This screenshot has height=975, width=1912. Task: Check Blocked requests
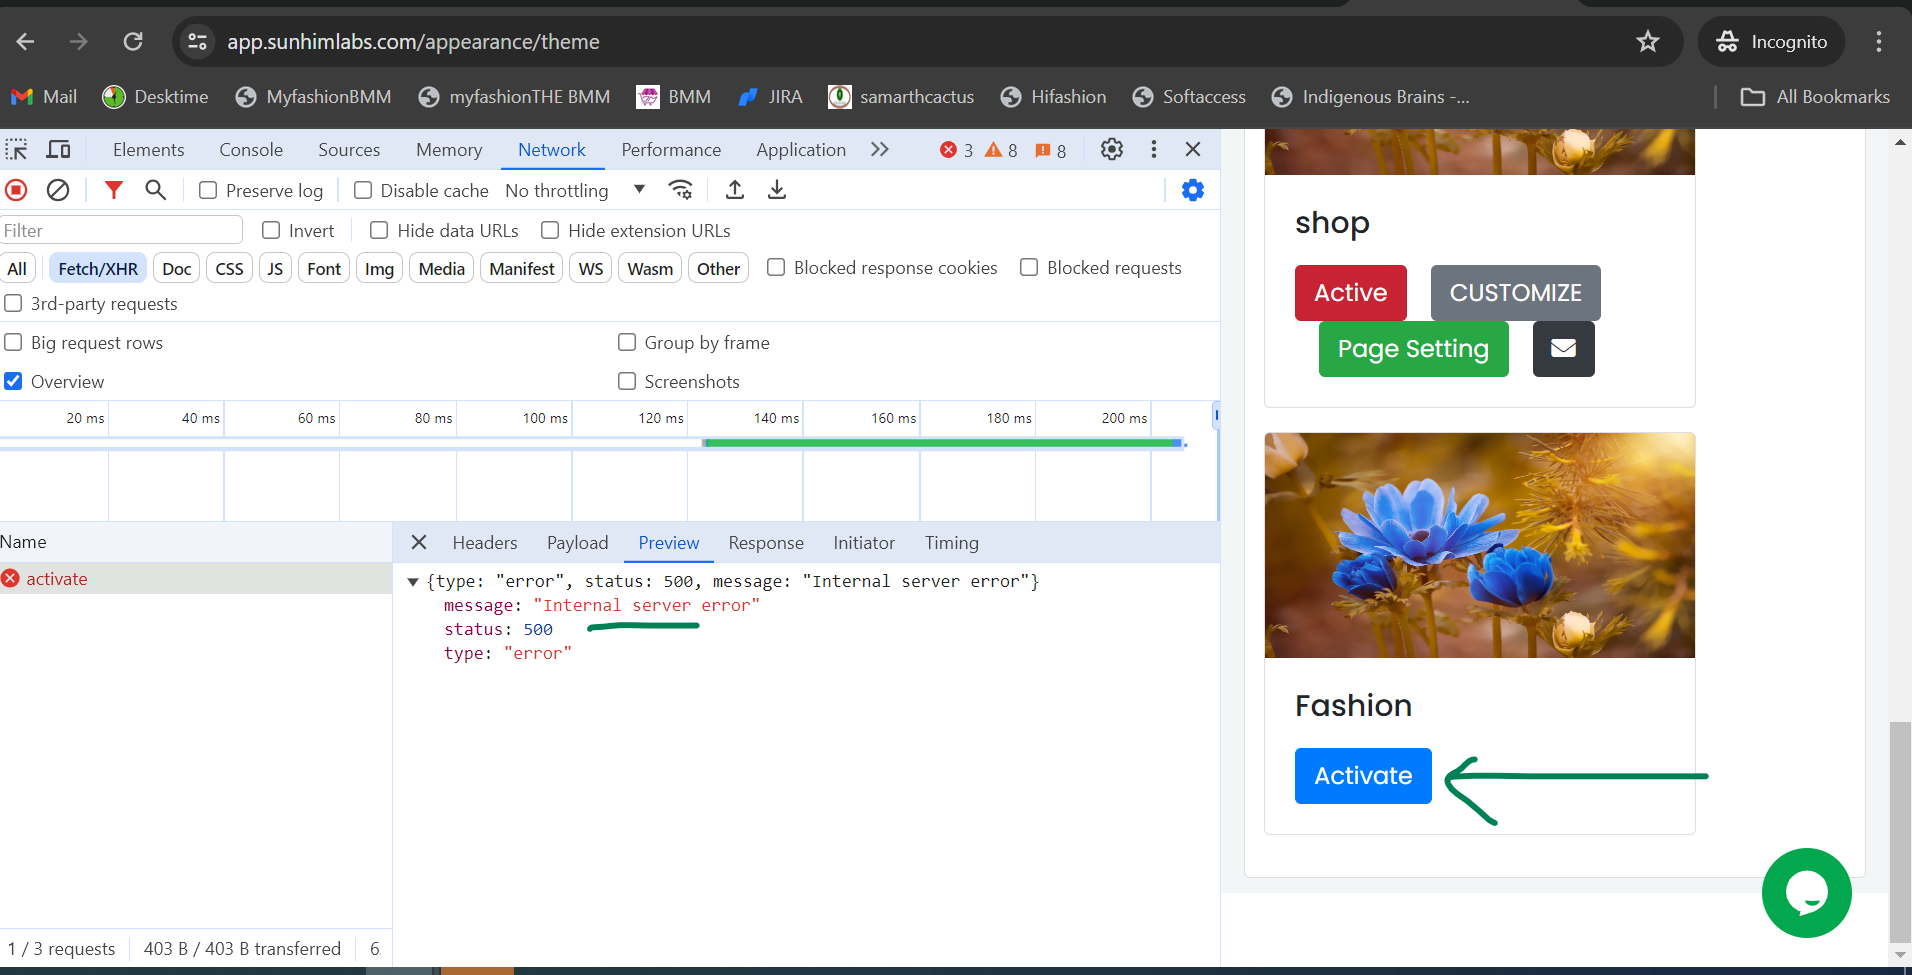1029,267
